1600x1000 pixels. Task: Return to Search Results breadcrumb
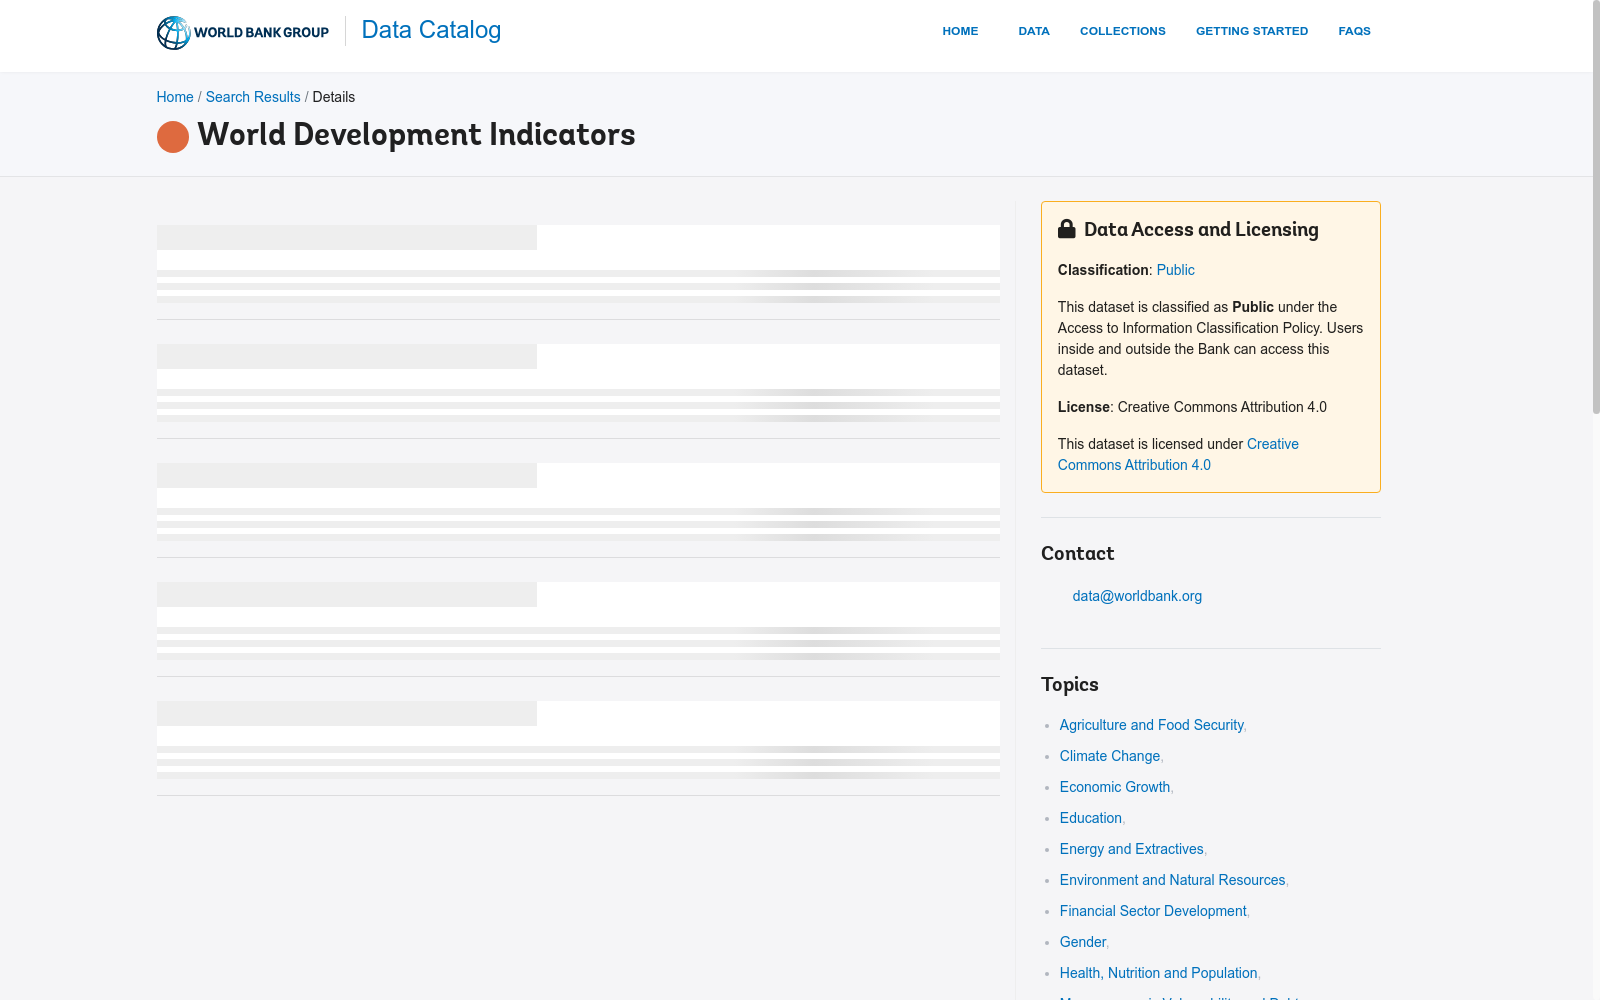coord(253,97)
